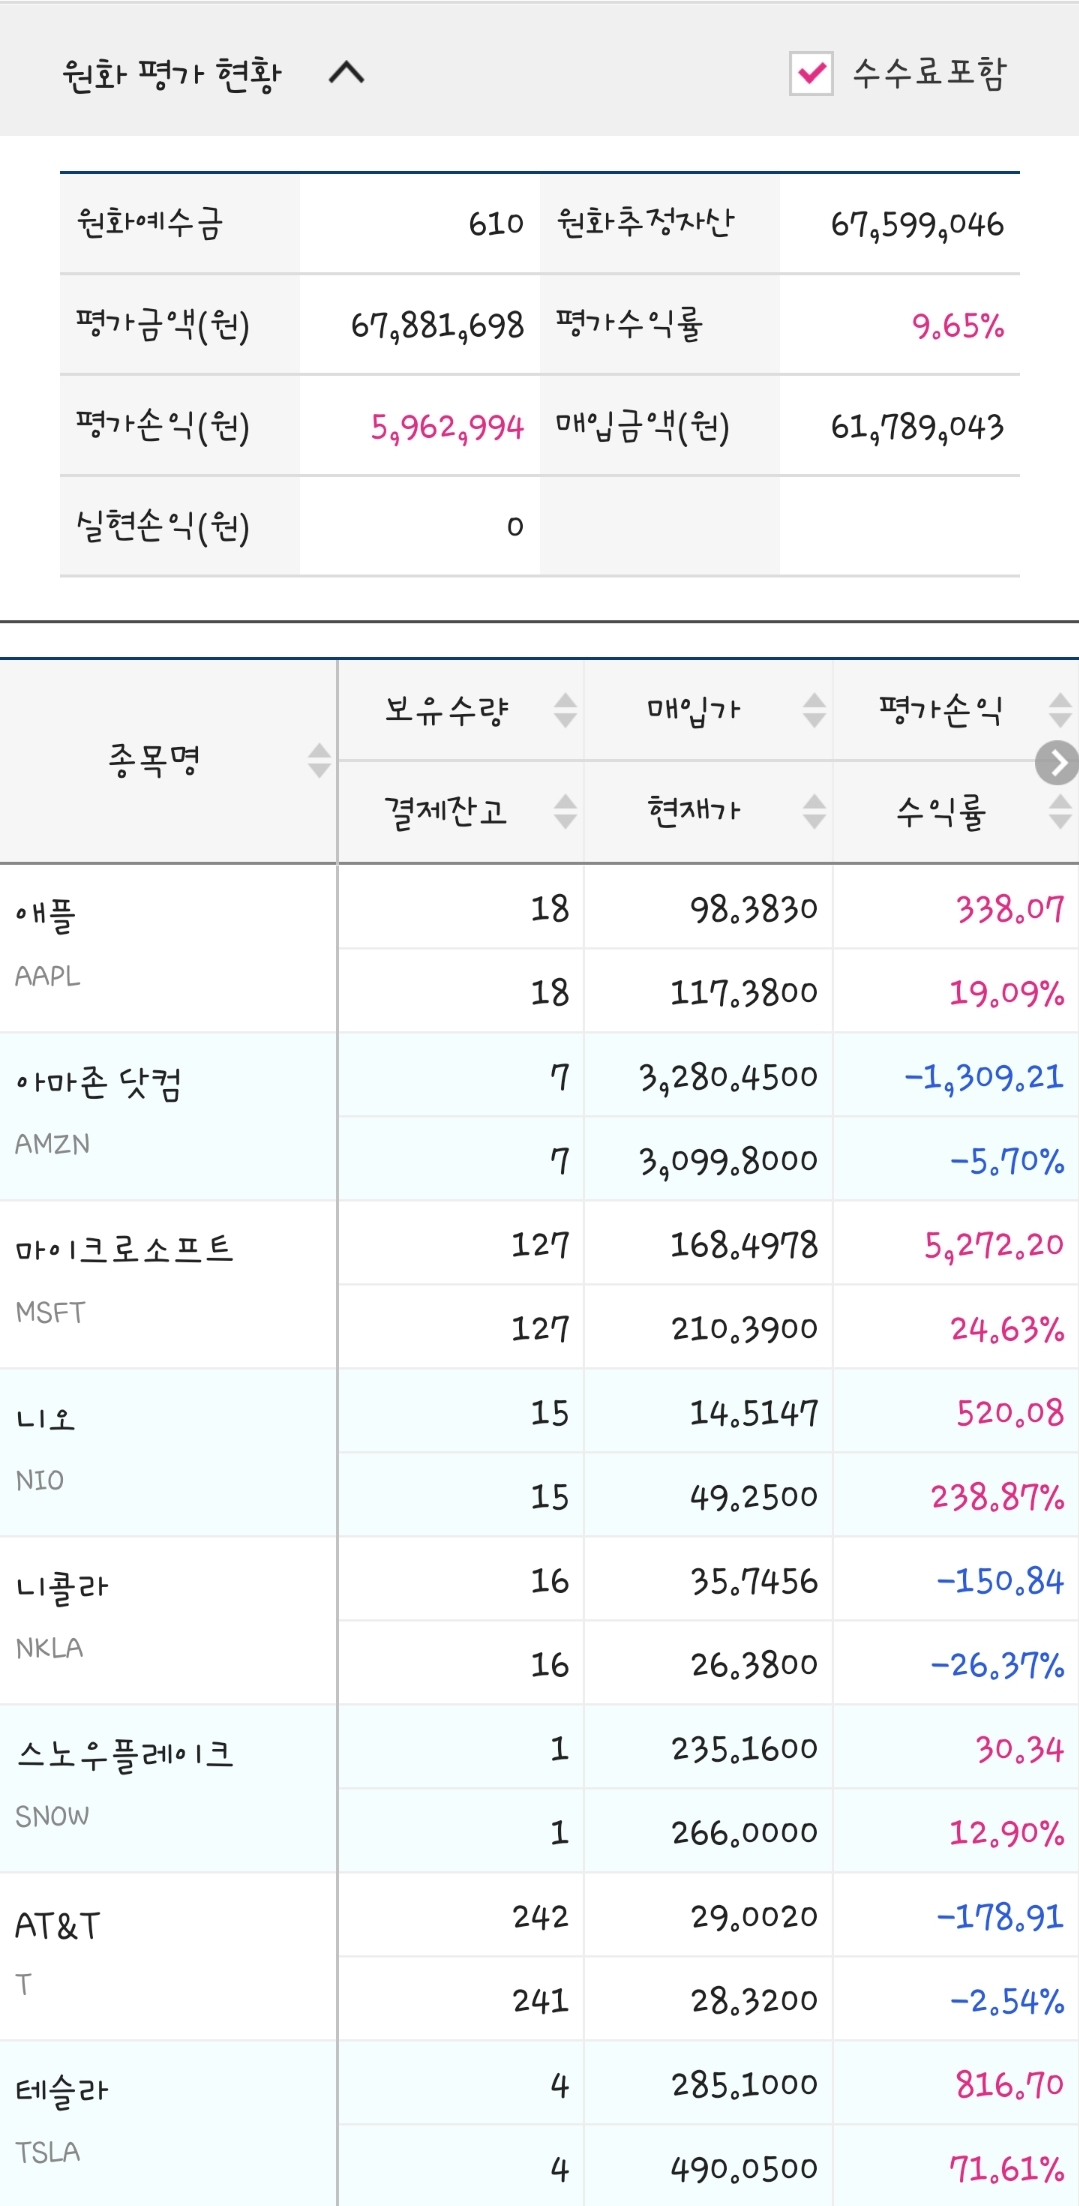The image size is (1079, 2206).
Task: Select the TSLA ticker text
Action: pyautogui.click(x=47, y=2152)
